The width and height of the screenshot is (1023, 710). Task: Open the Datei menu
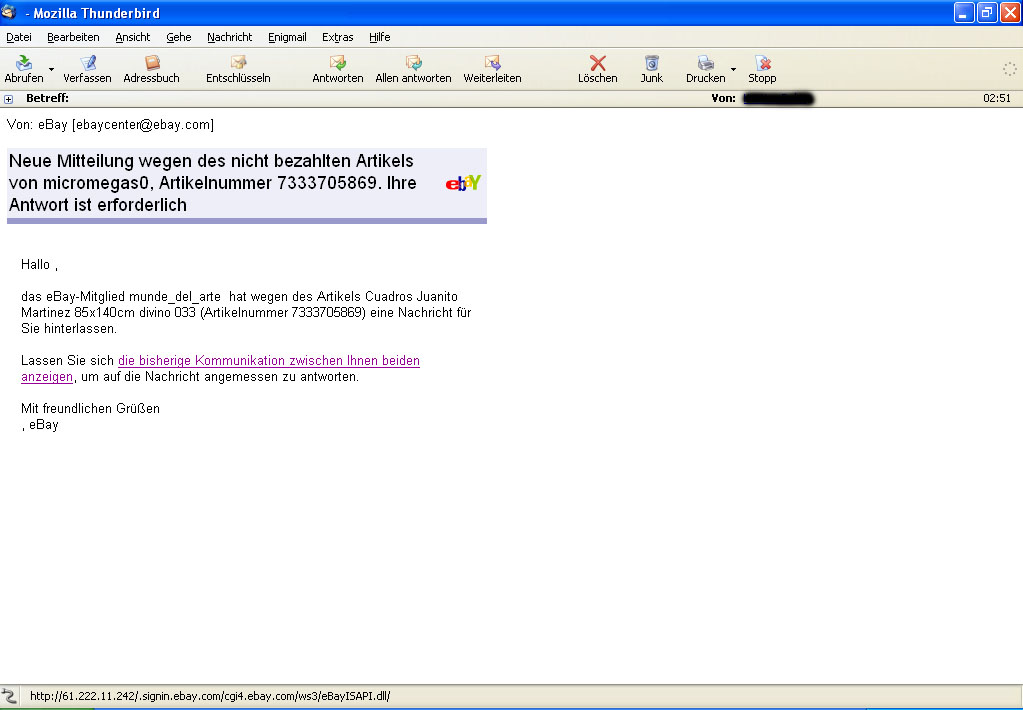click(19, 37)
